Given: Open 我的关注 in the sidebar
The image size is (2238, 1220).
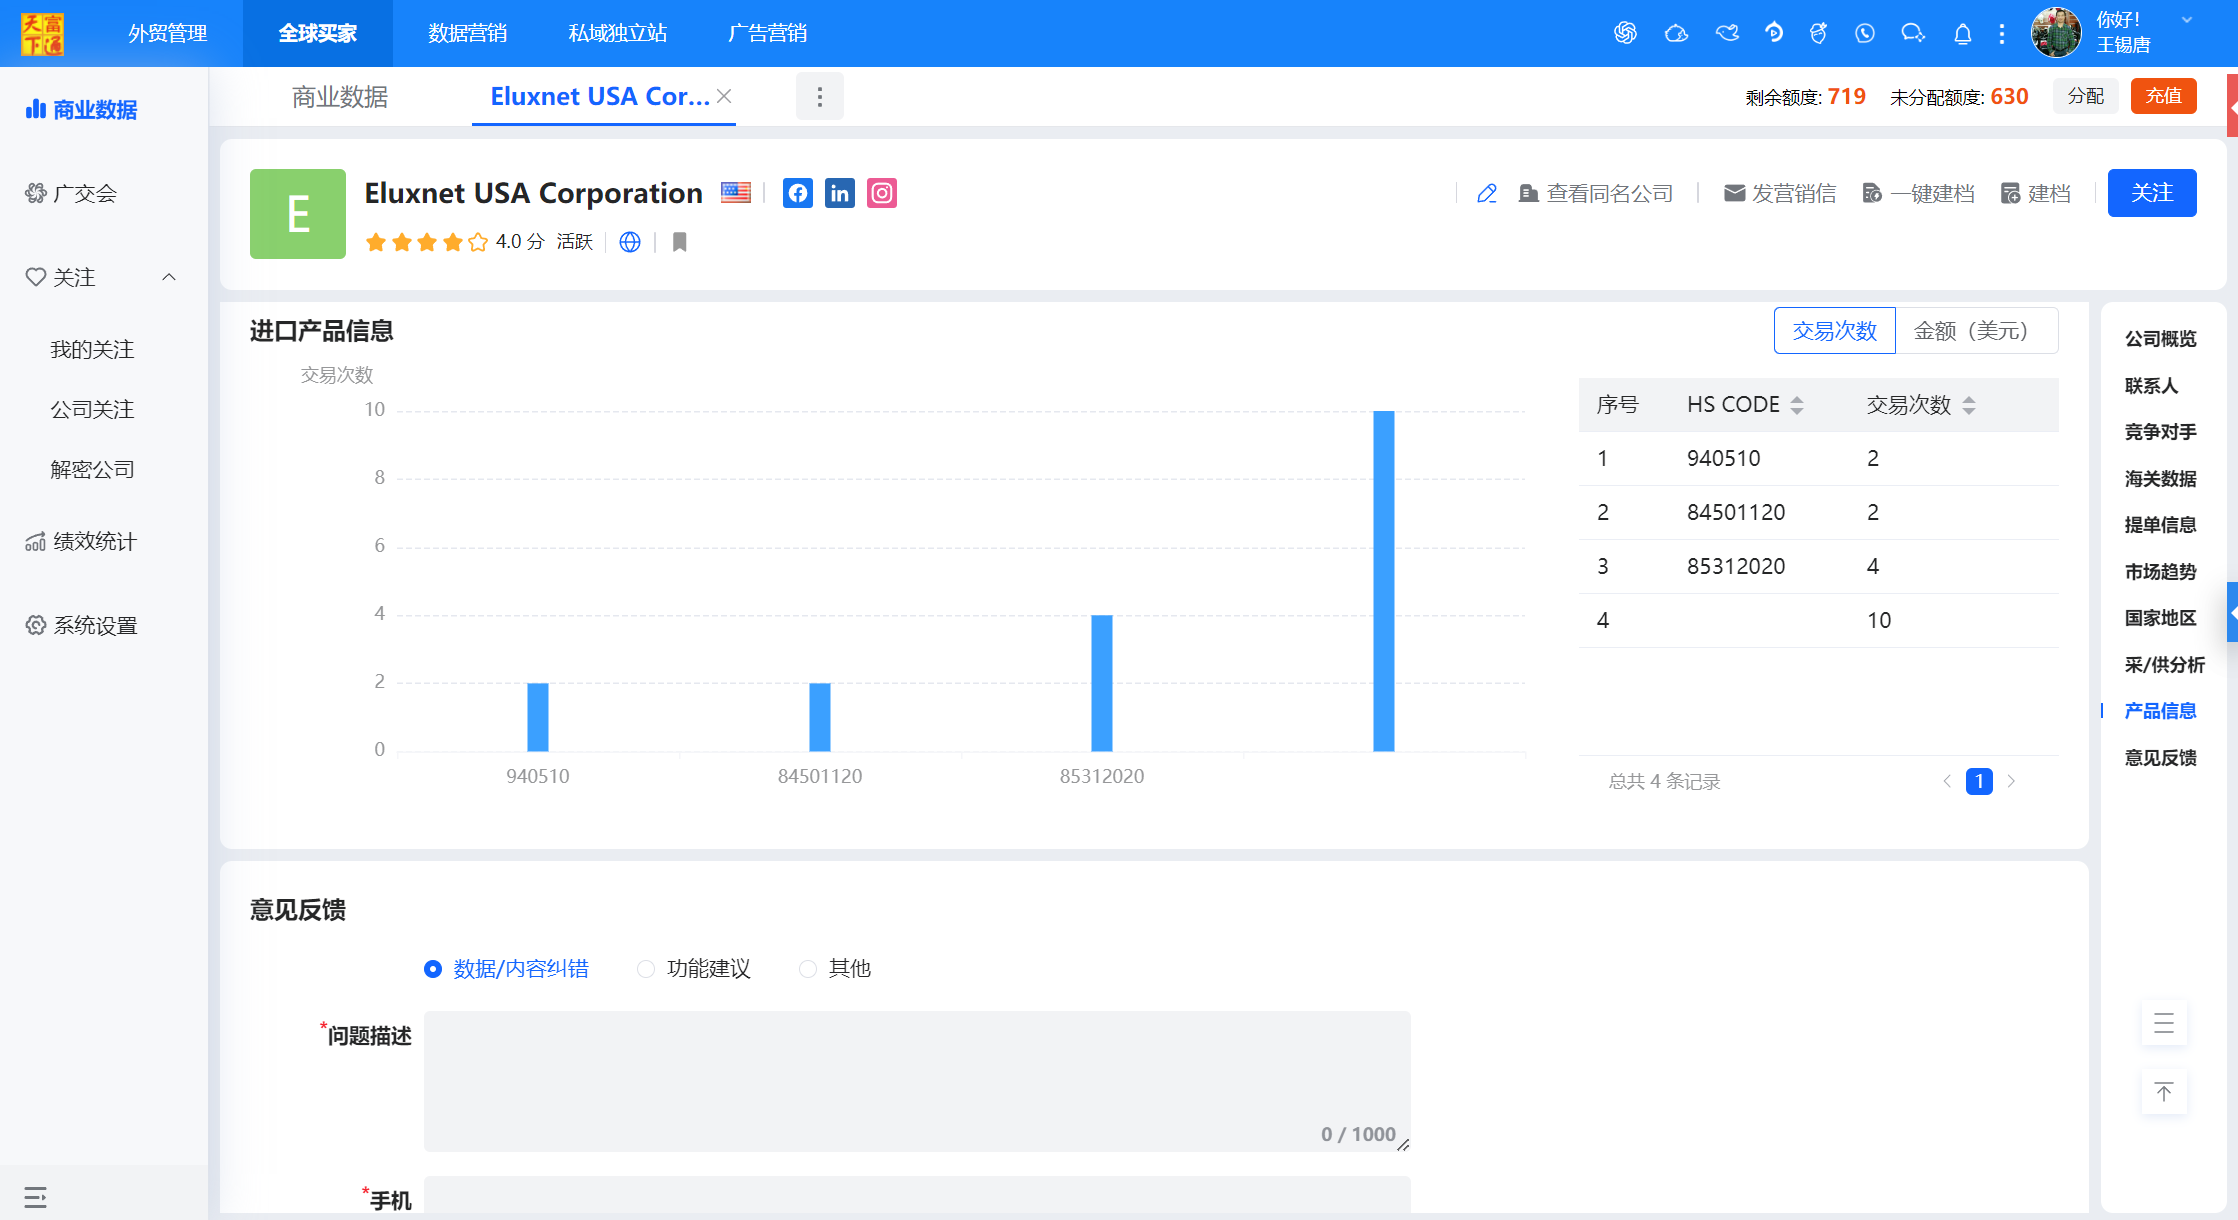Looking at the screenshot, I should pyautogui.click(x=92, y=349).
